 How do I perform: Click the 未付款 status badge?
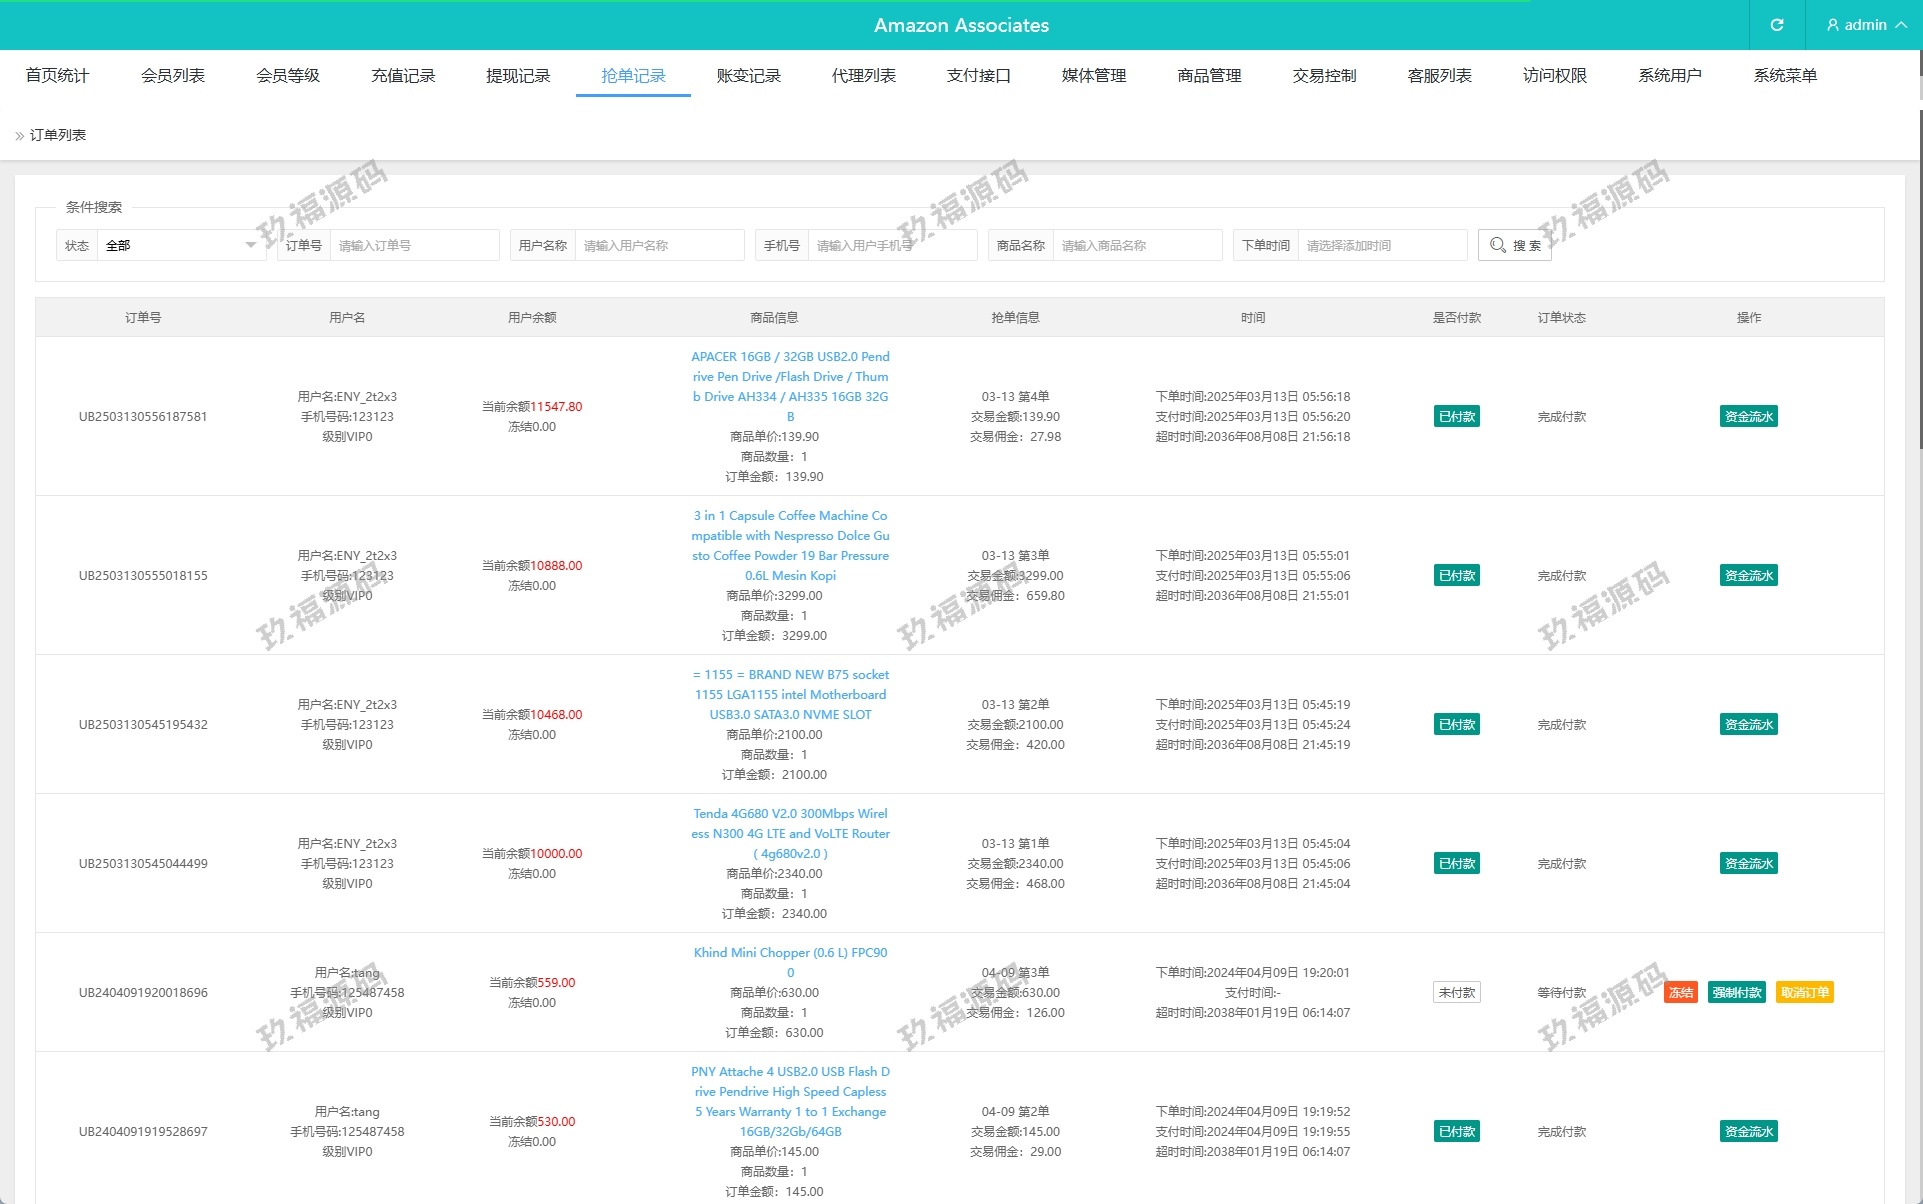[x=1456, y=992]
